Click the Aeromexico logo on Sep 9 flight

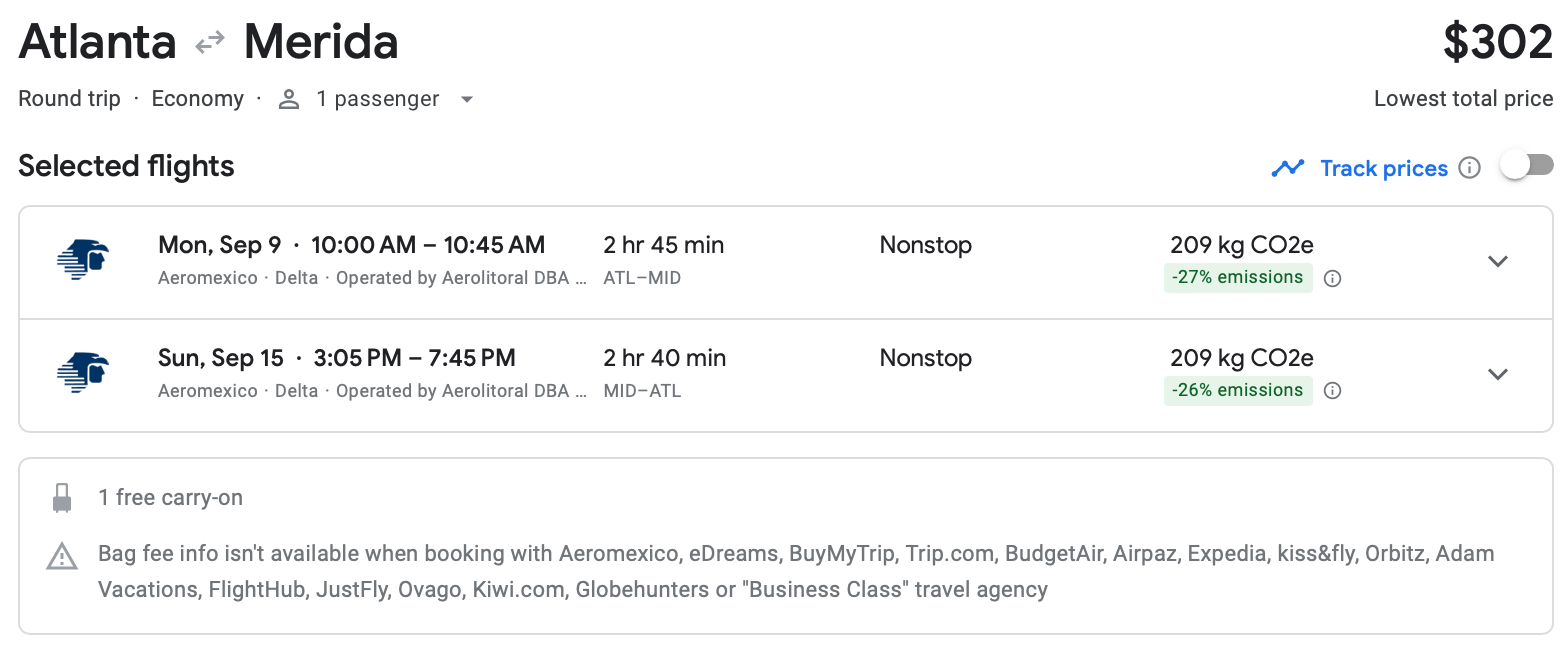point(83,261)
